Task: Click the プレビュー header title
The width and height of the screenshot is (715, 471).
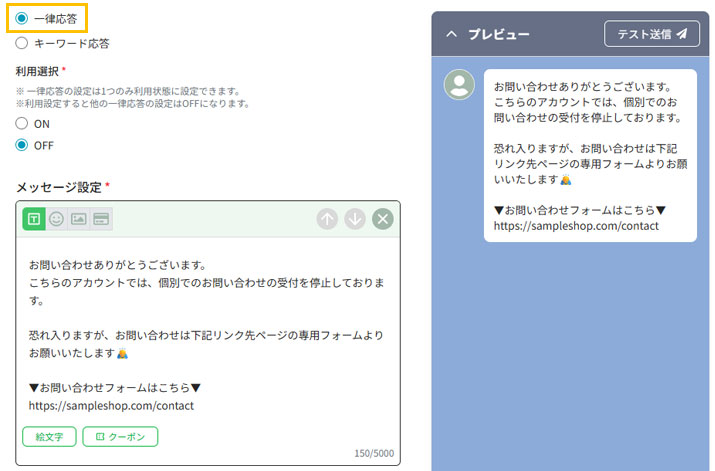Action: (x=499, y=34)
